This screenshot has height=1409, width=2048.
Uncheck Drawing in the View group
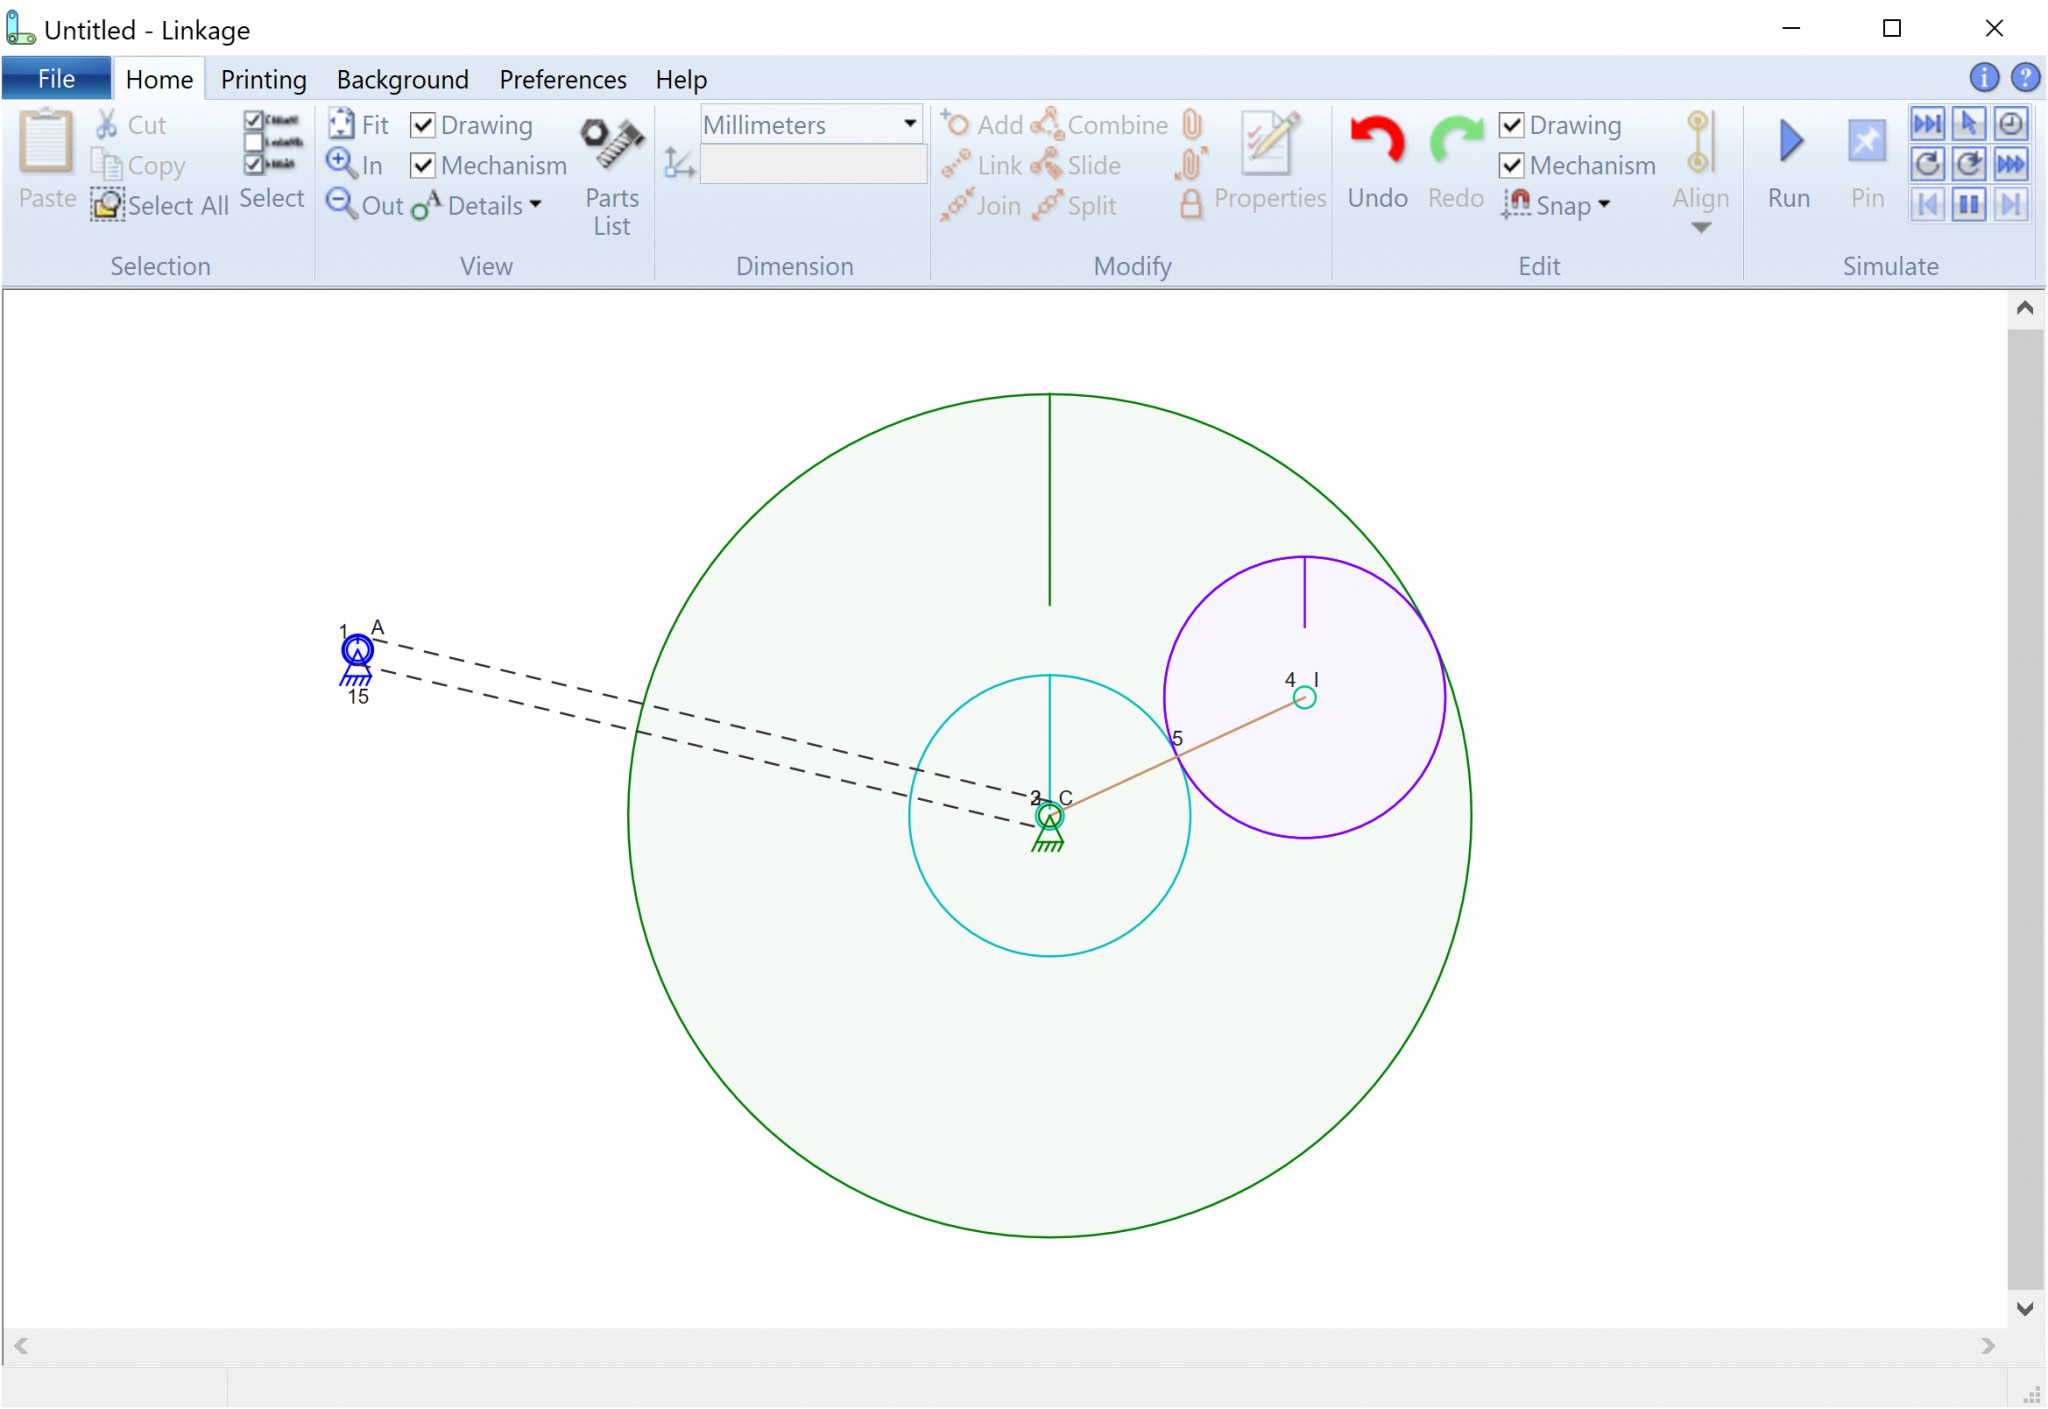point(424,124)
